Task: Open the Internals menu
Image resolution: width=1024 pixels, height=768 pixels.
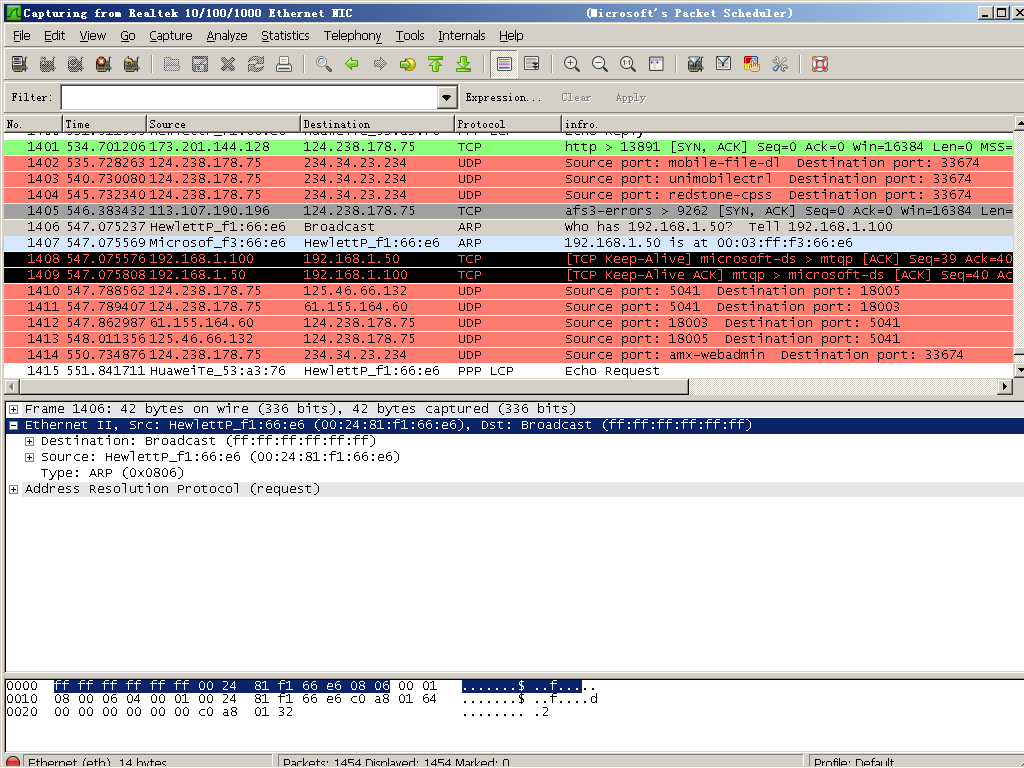Action: click(x=462, y=36)
